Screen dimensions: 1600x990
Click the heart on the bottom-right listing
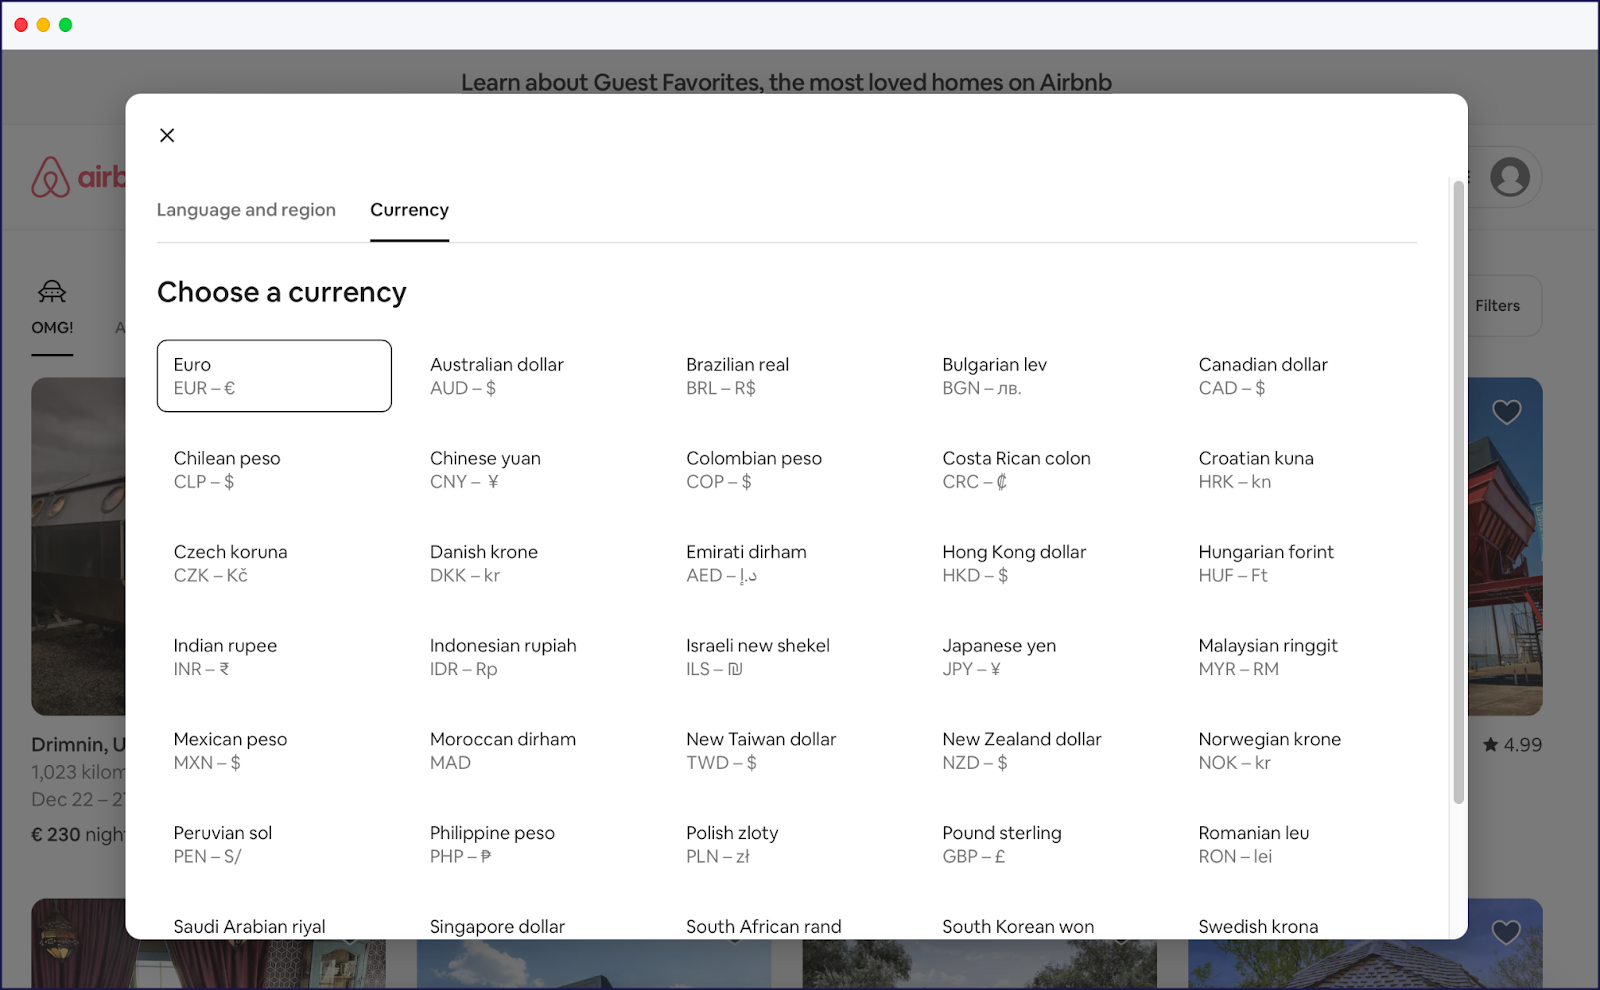click(x=1507, y=931)
